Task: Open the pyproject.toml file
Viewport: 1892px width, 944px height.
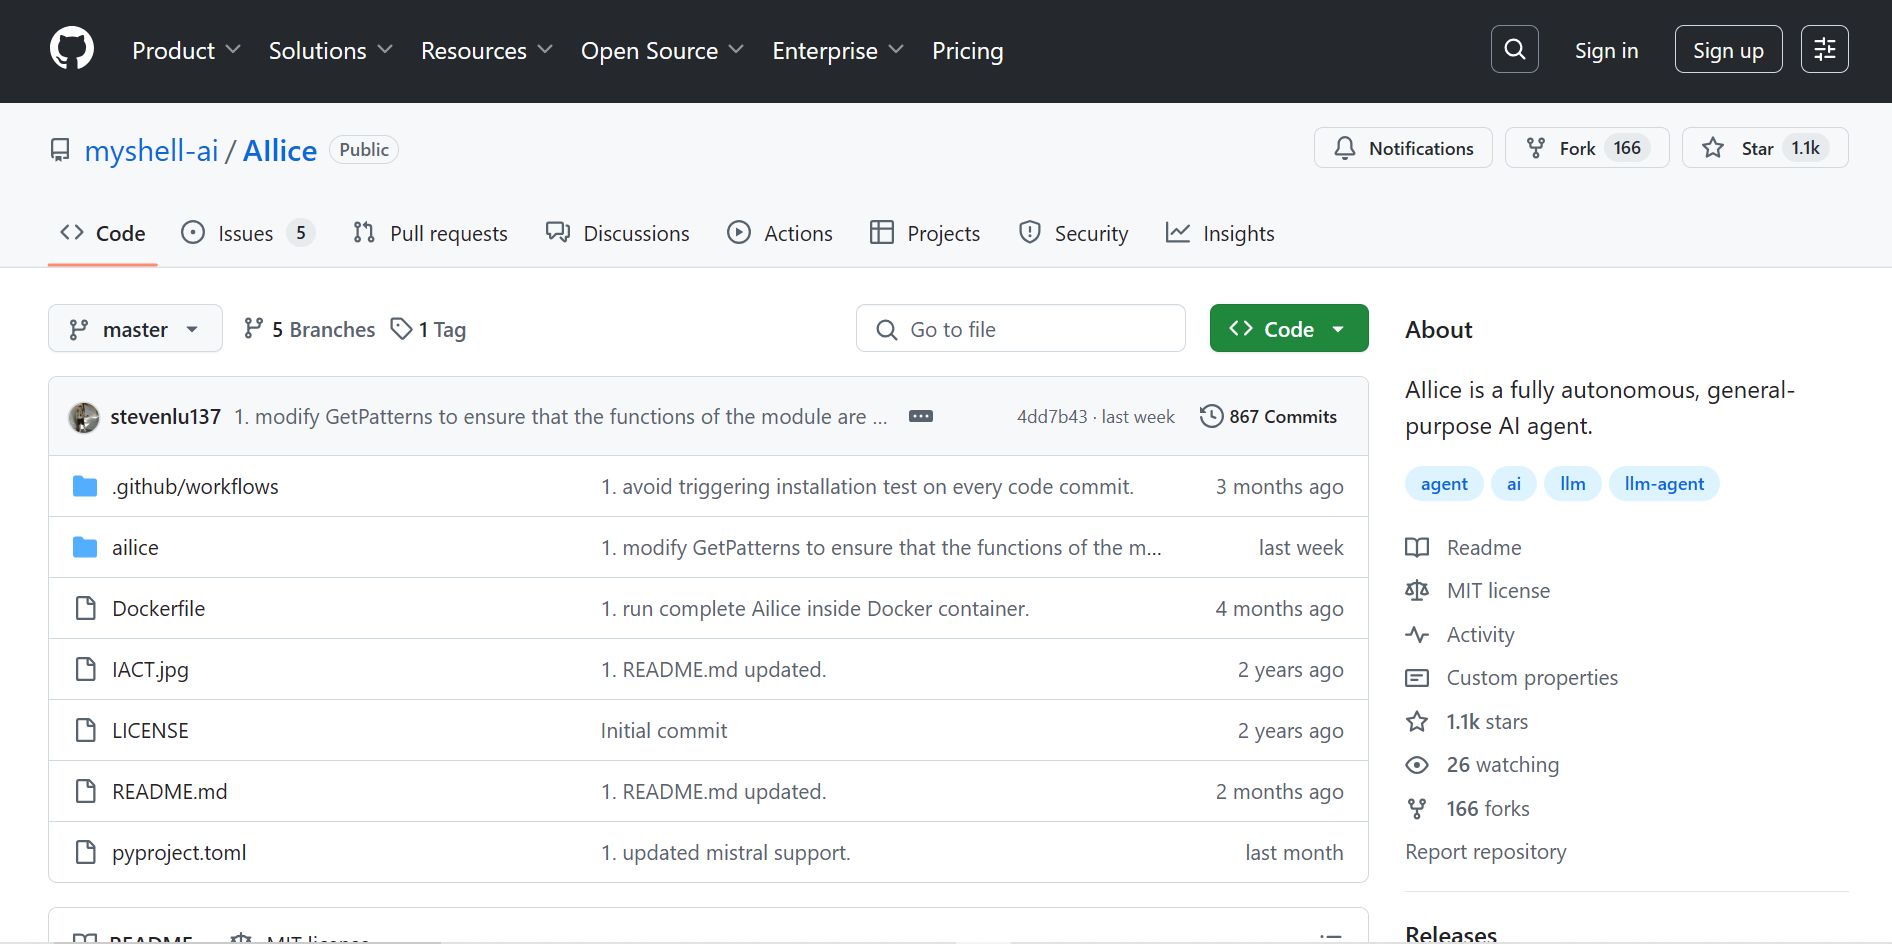Action: pyautogui.click(x=179, y=853)
